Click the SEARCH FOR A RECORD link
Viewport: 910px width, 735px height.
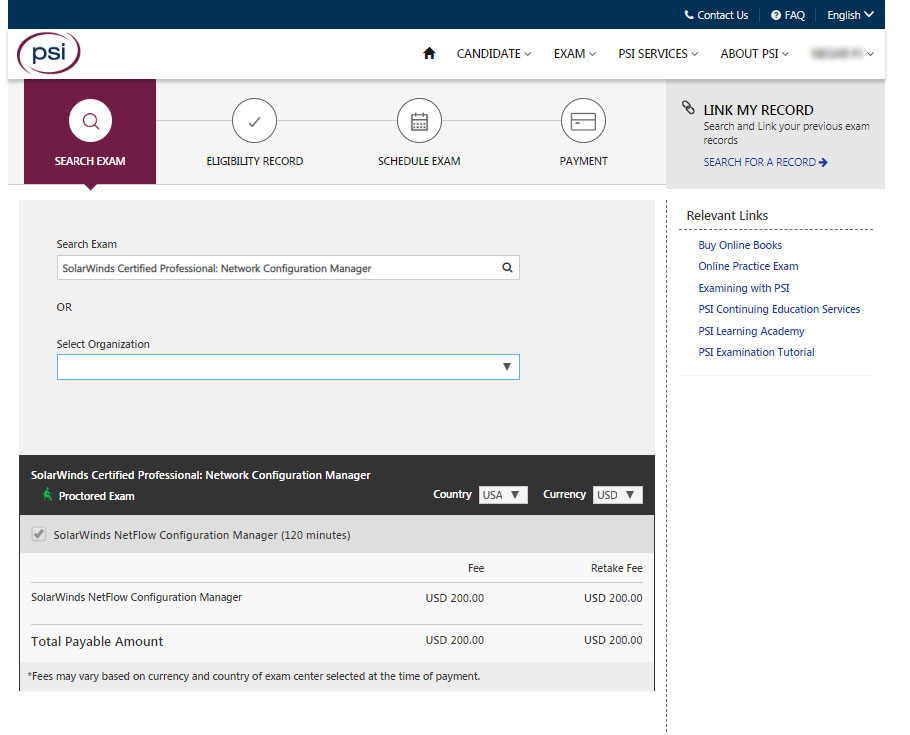tap(765, 162)
